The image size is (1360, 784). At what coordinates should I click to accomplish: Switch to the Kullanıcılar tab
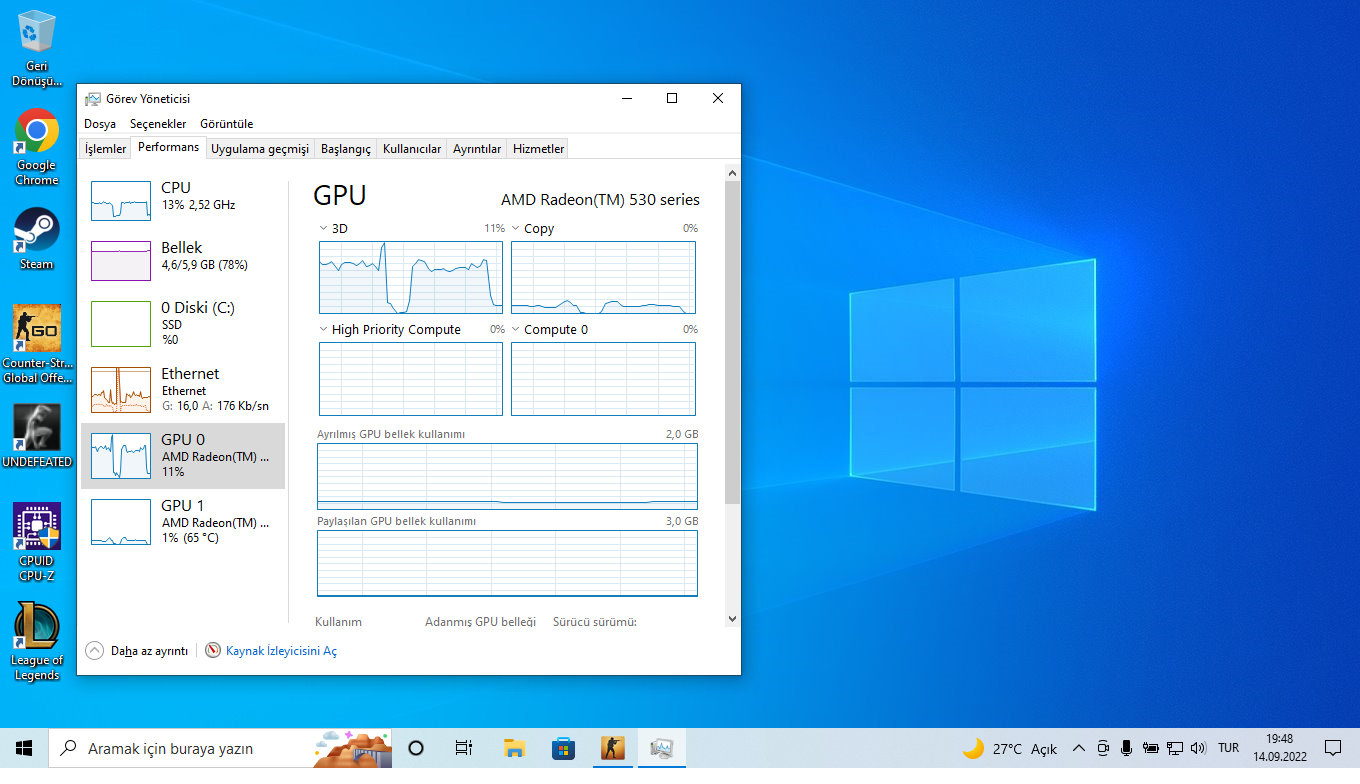(412, 149)
